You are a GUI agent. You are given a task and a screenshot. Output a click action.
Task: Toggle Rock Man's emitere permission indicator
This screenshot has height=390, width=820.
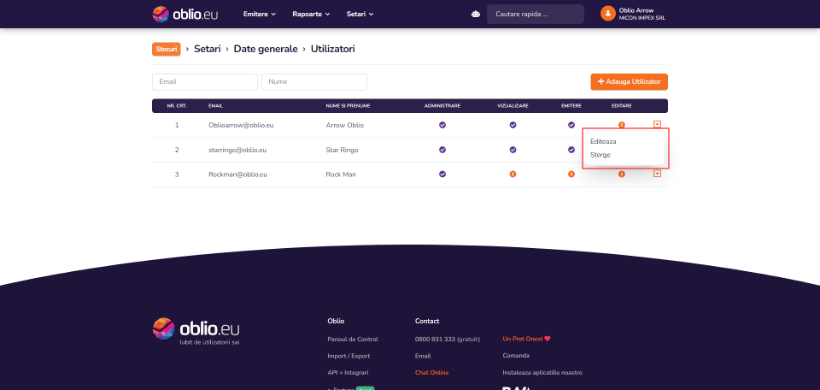point(571,174)
